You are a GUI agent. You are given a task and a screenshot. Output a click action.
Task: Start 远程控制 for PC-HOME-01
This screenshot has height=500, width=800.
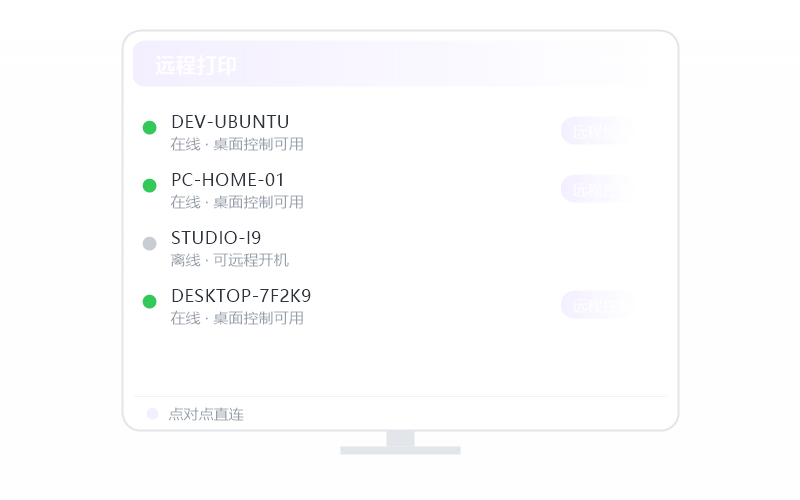click(x=598, y=189)
